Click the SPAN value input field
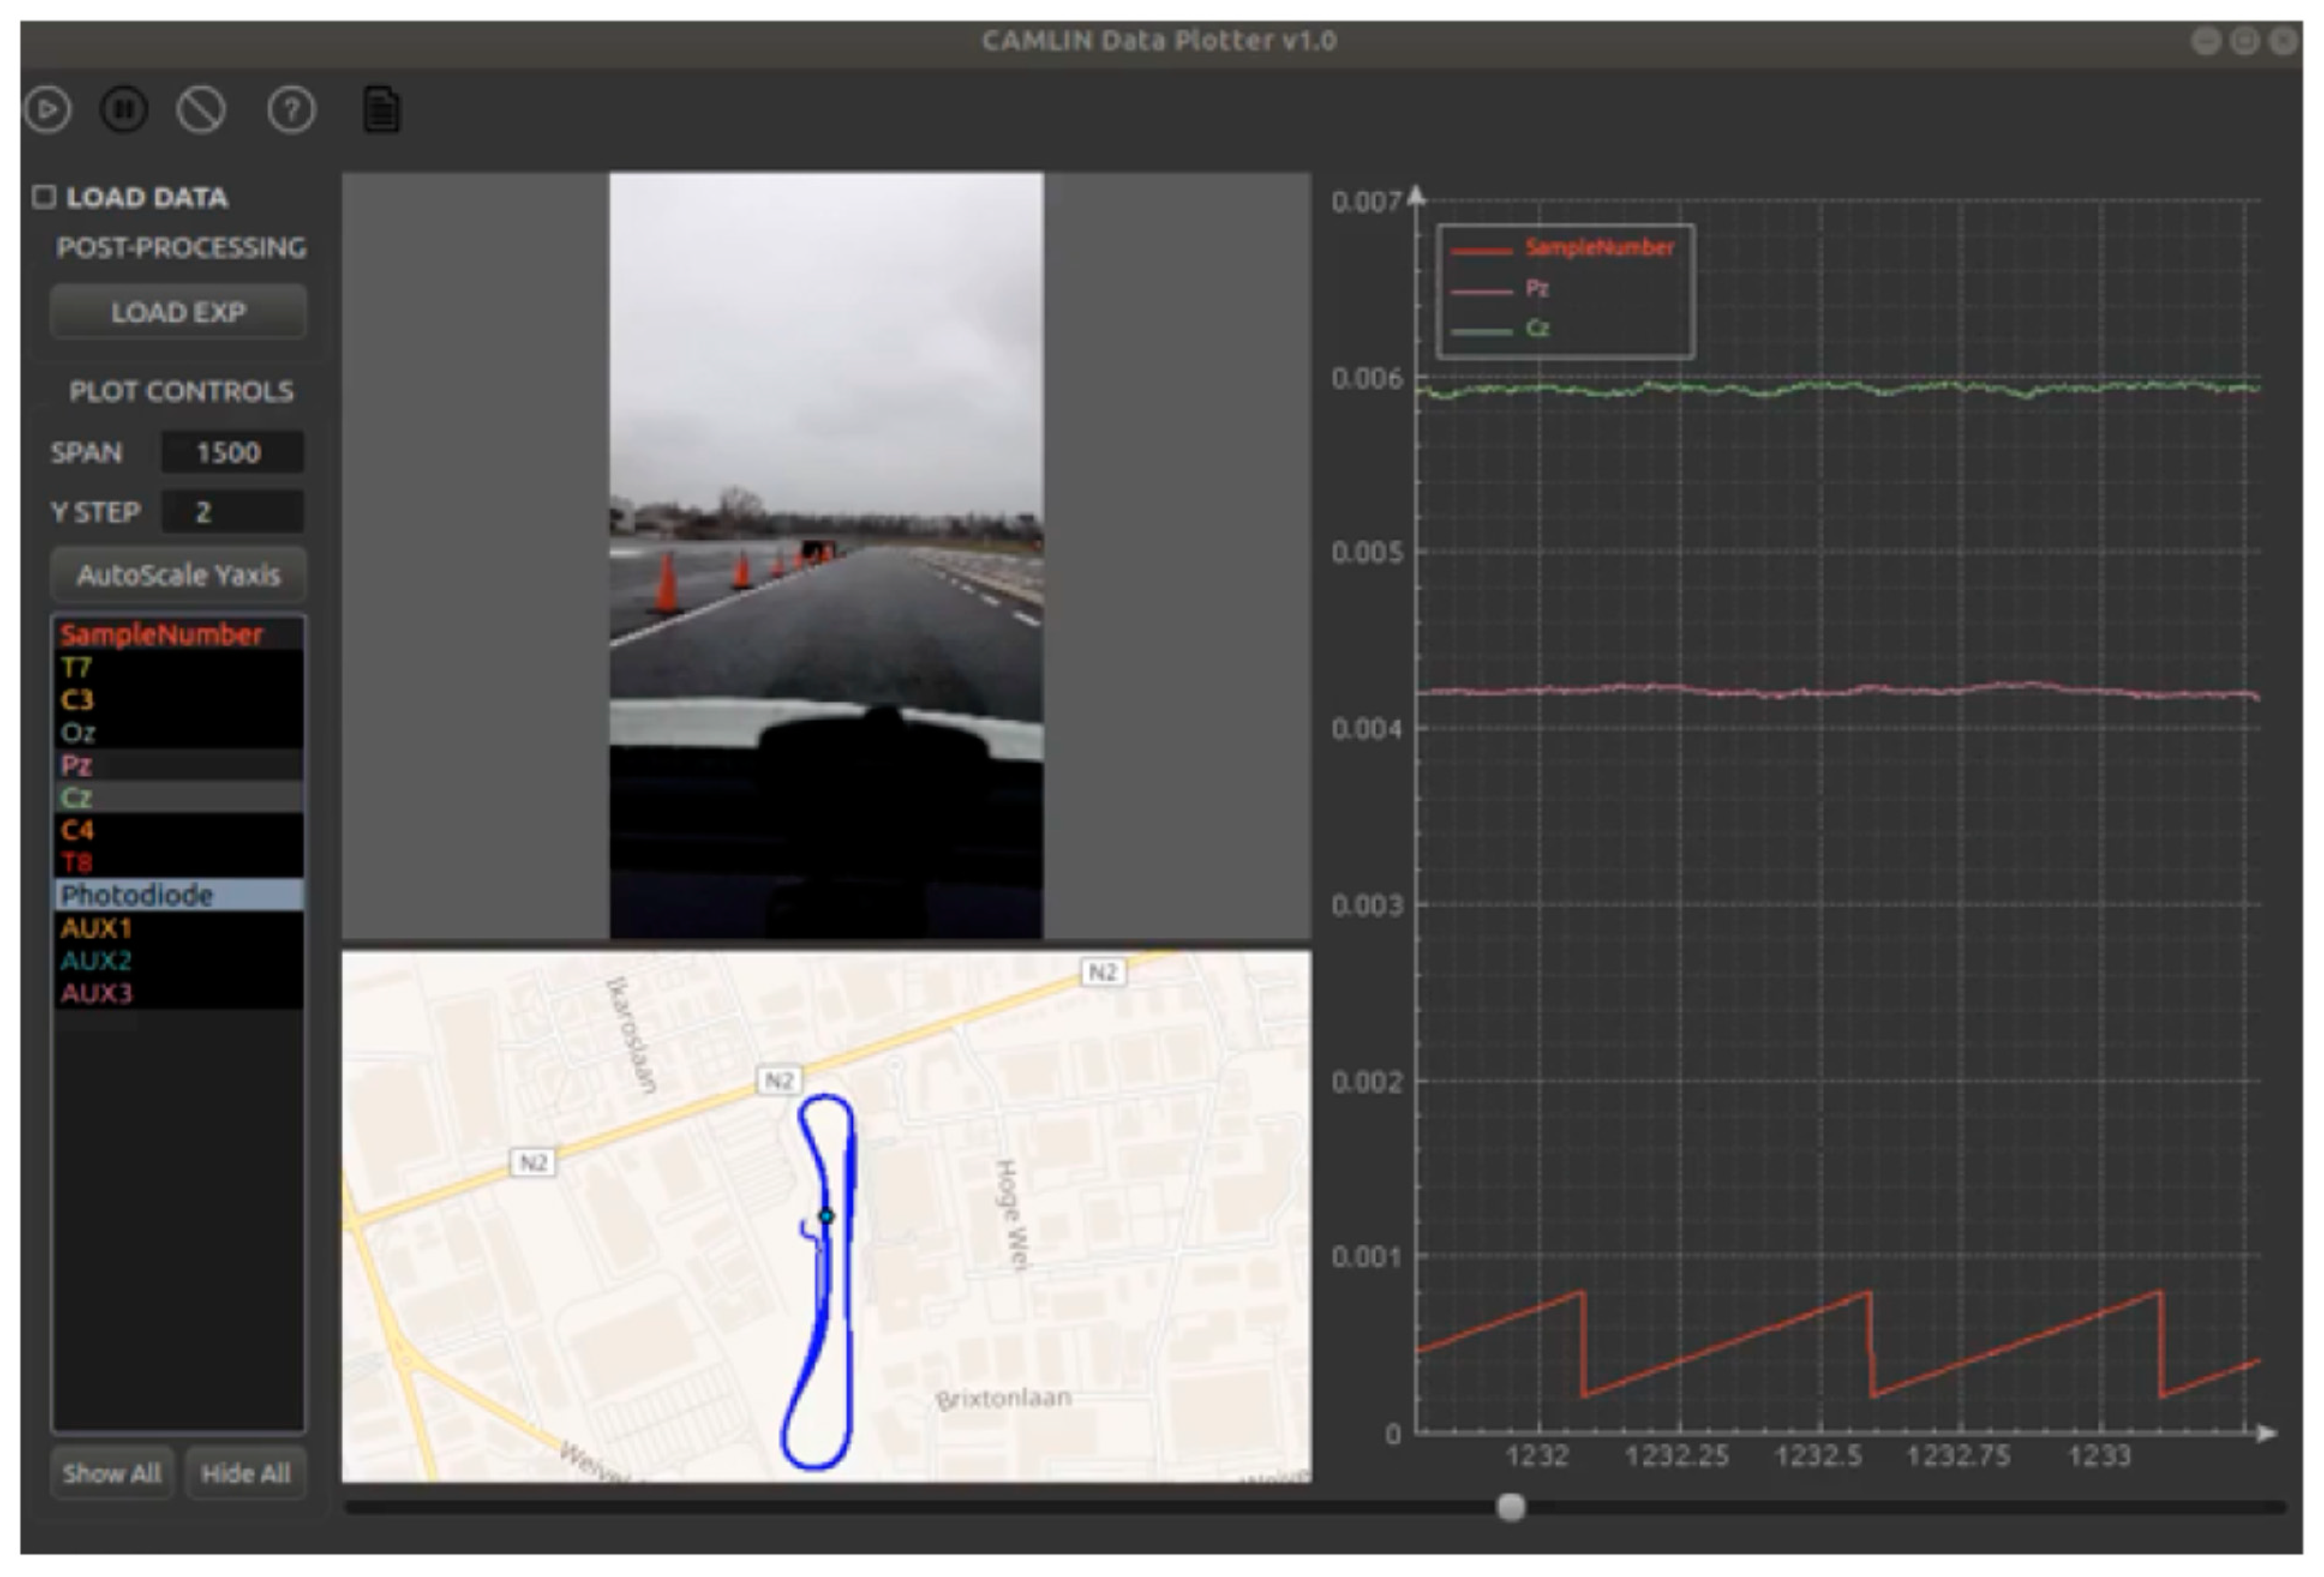The image size is (2324, 1577). [x=232, y=452]
